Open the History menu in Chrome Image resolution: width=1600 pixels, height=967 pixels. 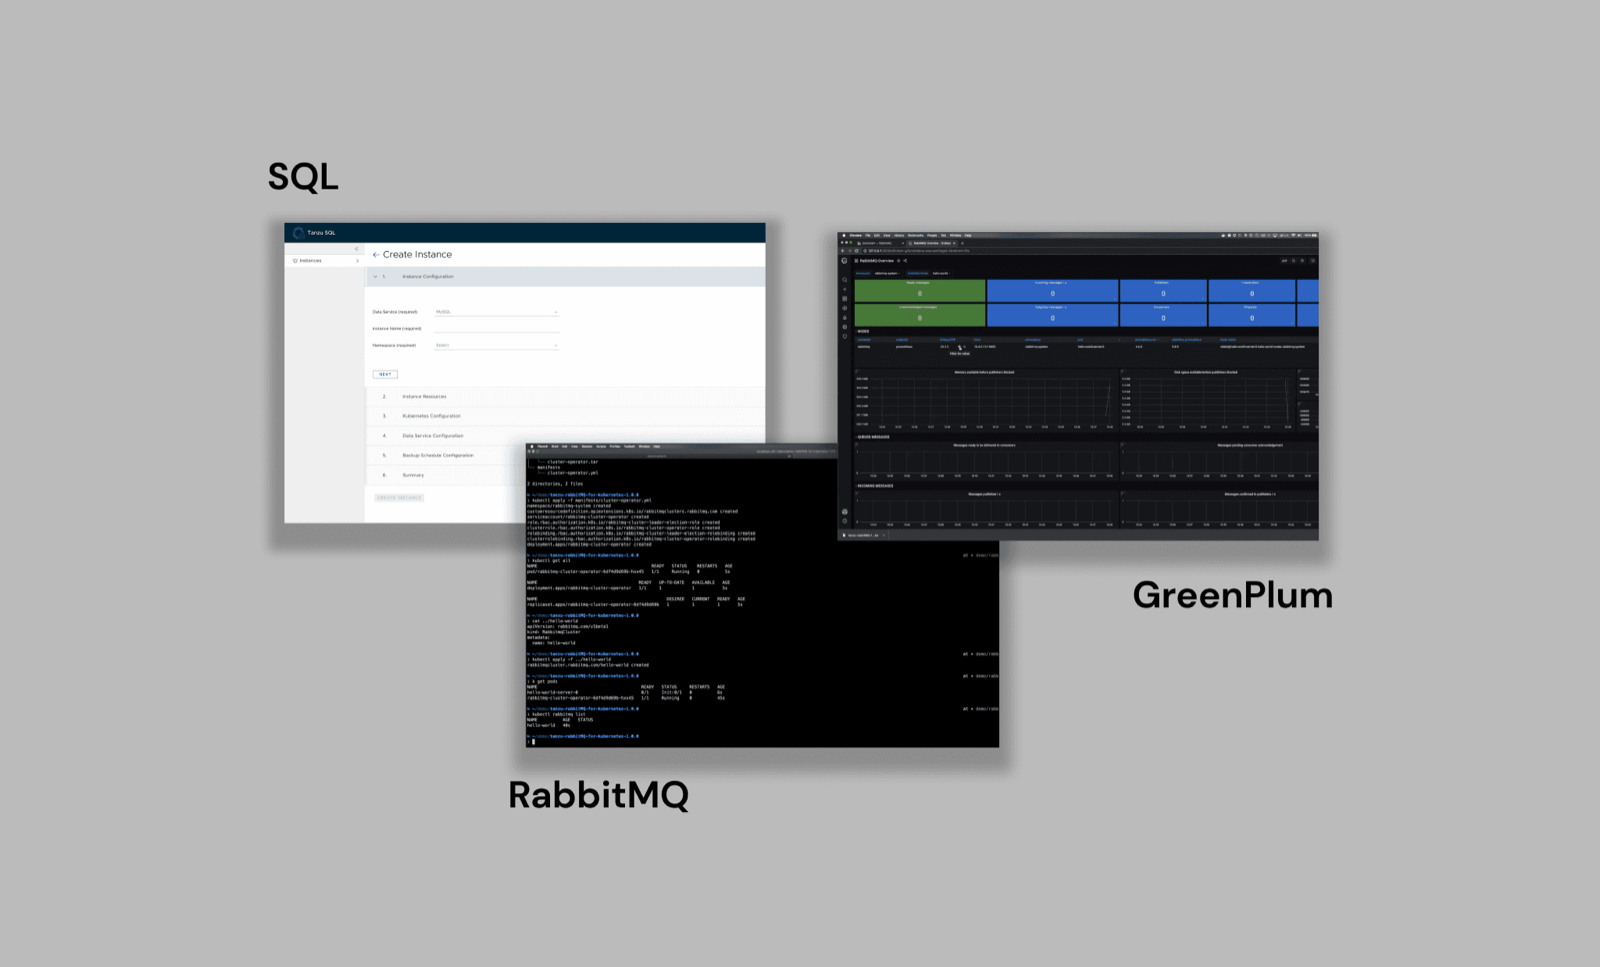[899, 236]
